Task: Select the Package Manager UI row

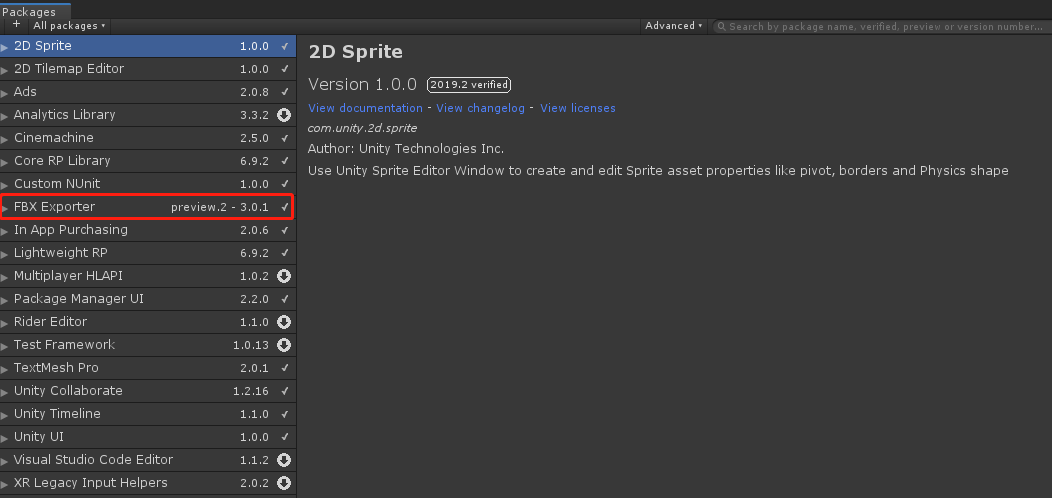Action: pyautogui.click(x=148, y=299)
